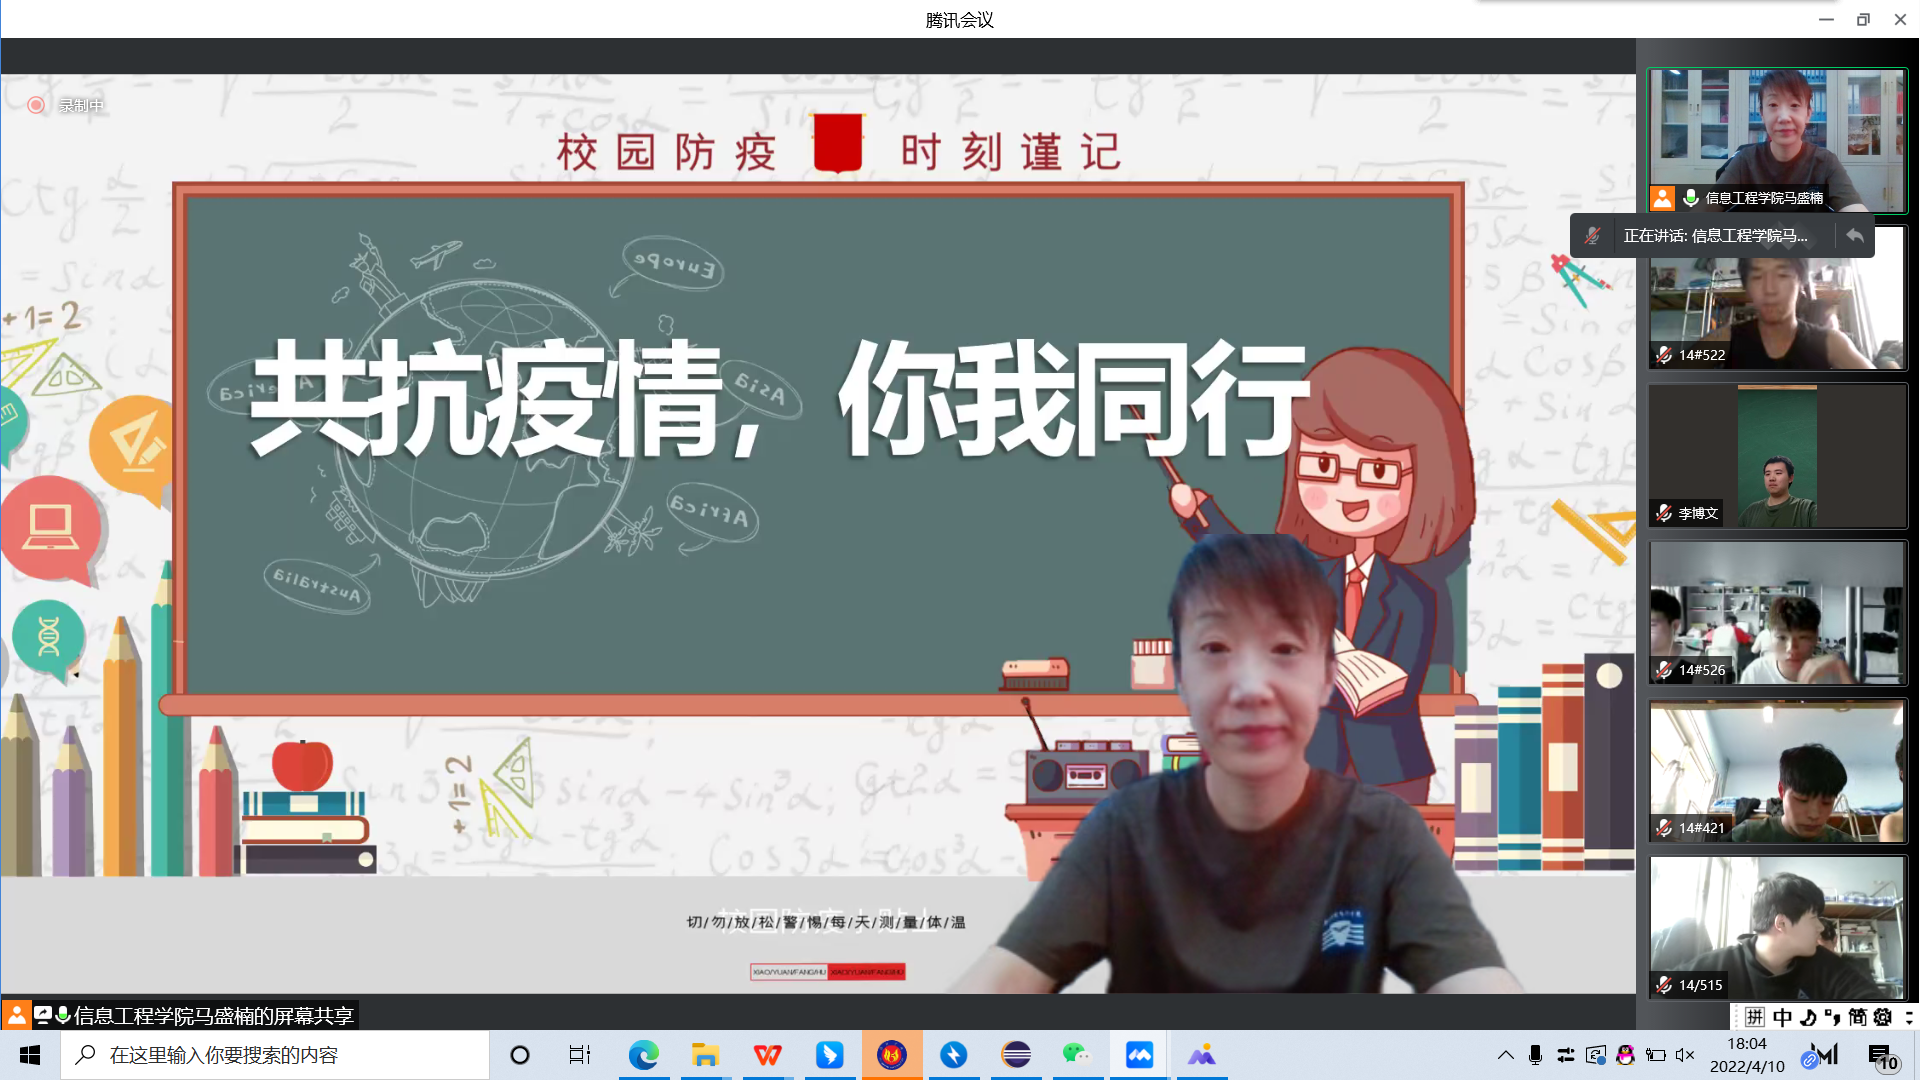Open Microsoft Edge from the taskbar

pos(643,1055)
